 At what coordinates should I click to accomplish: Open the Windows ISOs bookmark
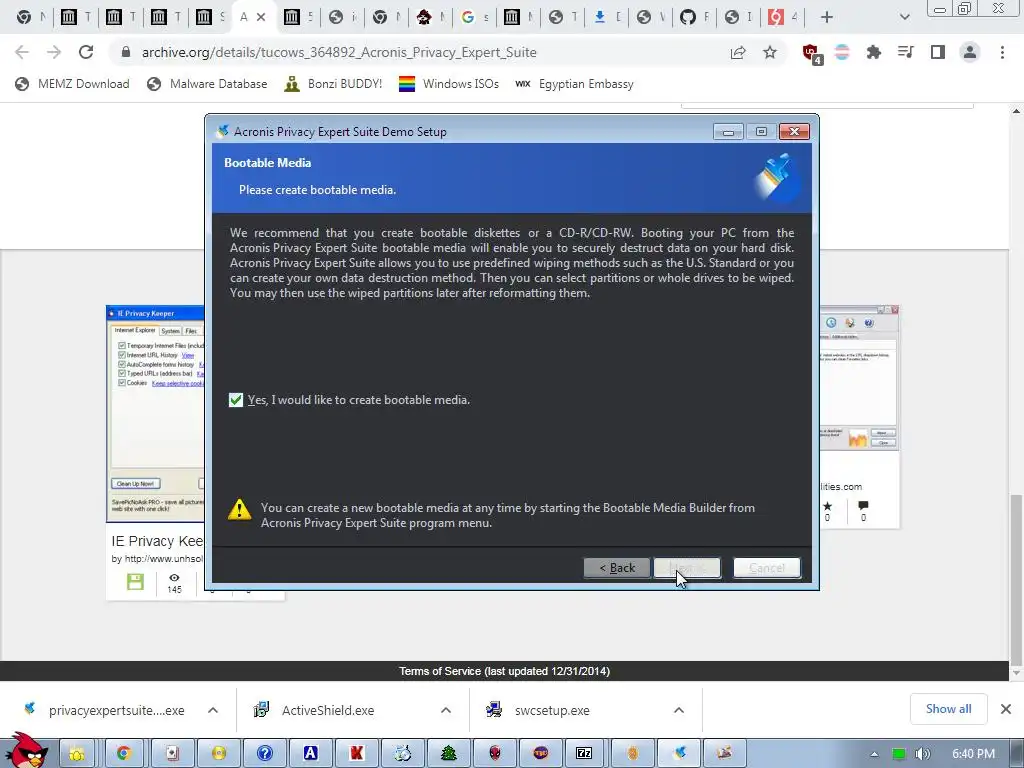point(449,84)
